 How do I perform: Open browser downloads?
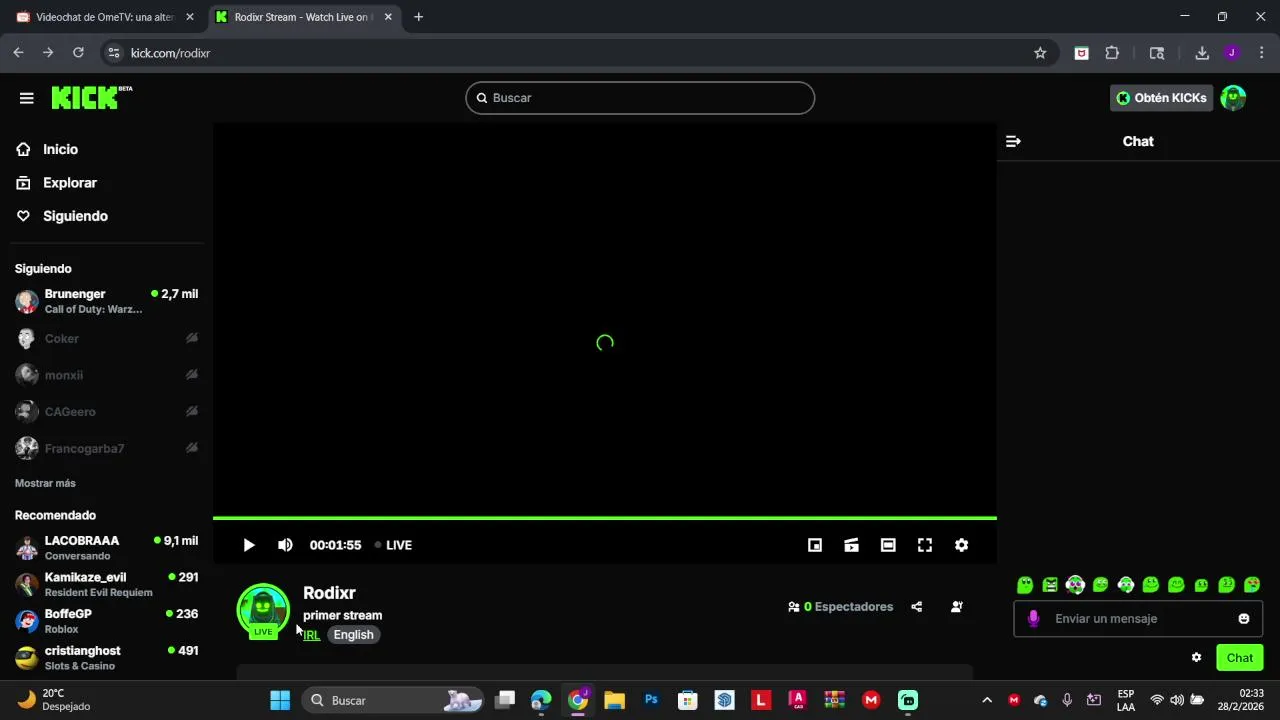pos(1202,53)
